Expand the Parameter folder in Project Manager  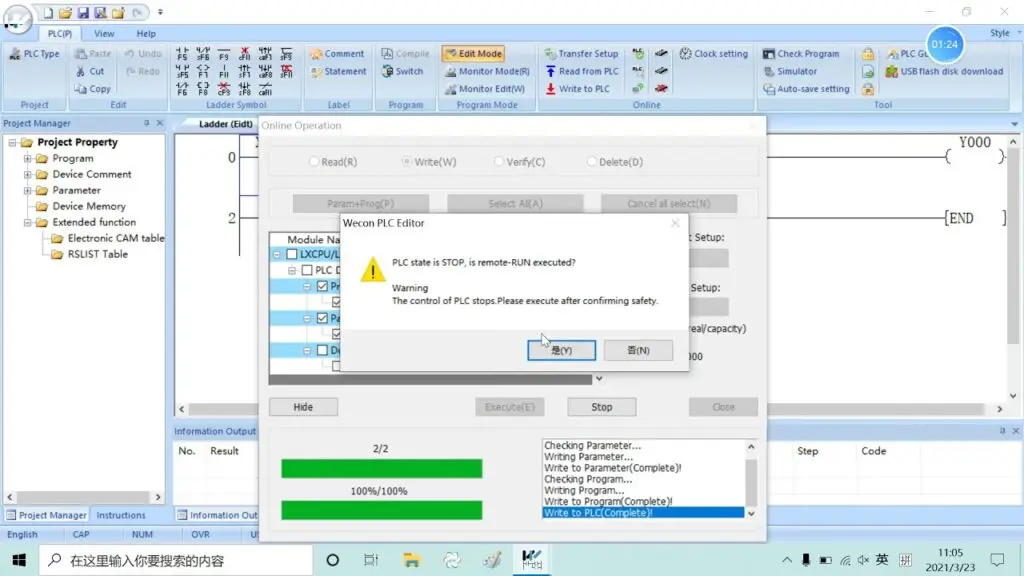point(27,191)
